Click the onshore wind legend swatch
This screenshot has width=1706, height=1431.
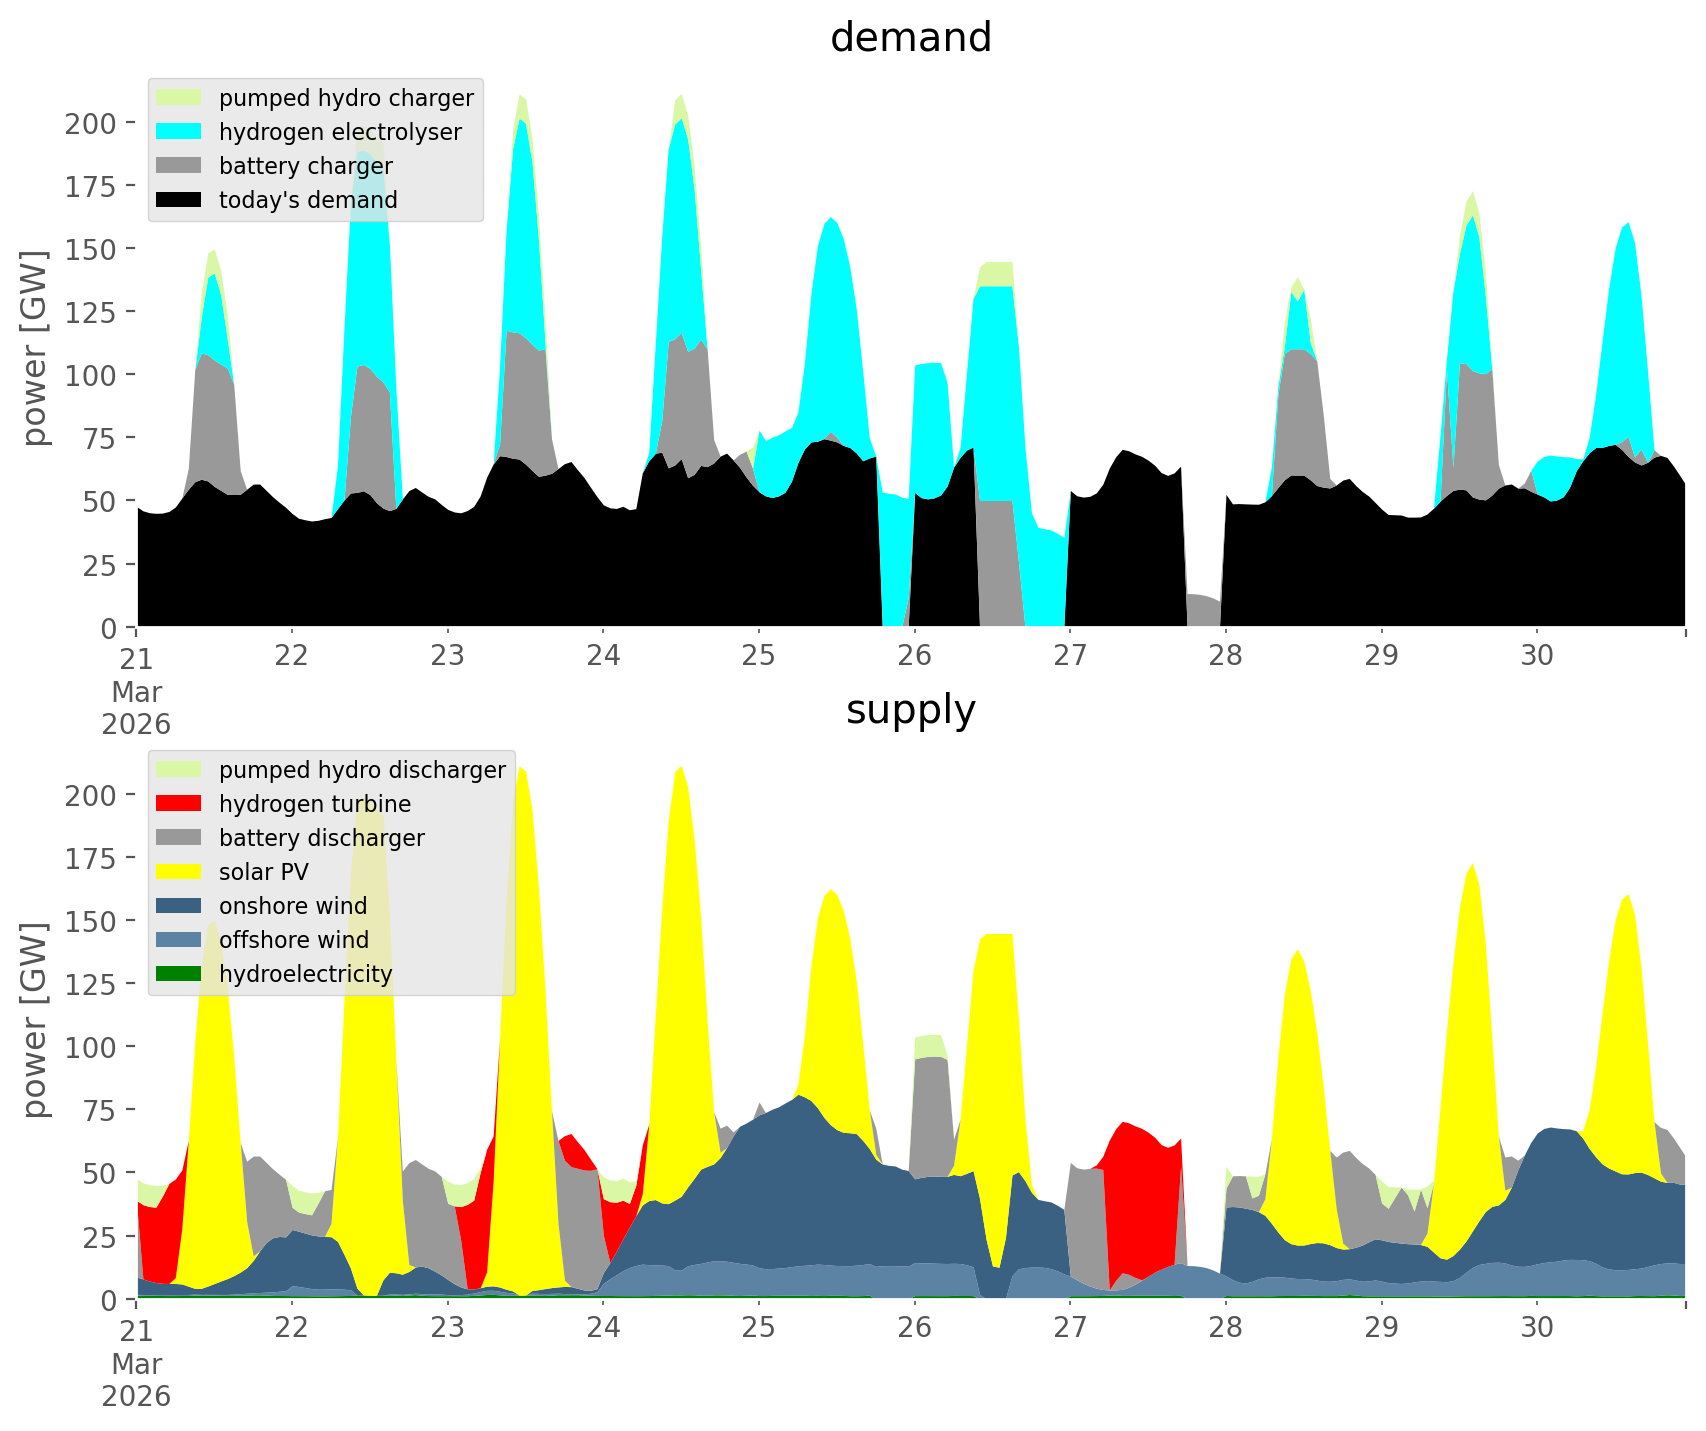point(179,906)
